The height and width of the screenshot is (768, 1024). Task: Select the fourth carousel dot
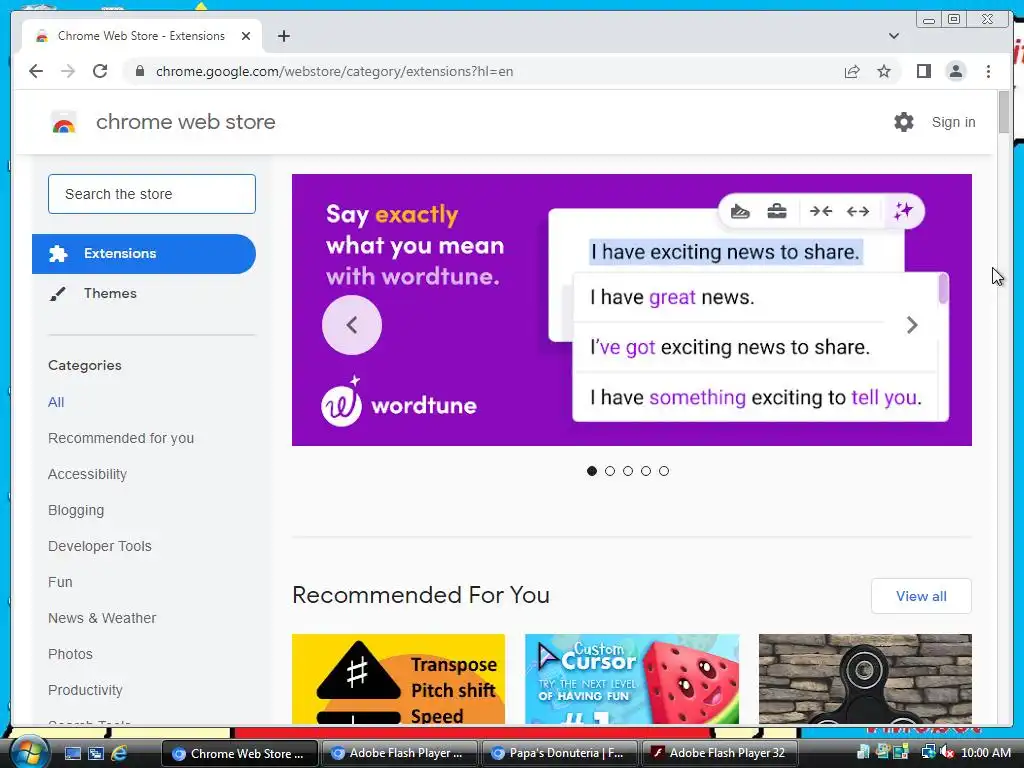[x=646, y=471]
